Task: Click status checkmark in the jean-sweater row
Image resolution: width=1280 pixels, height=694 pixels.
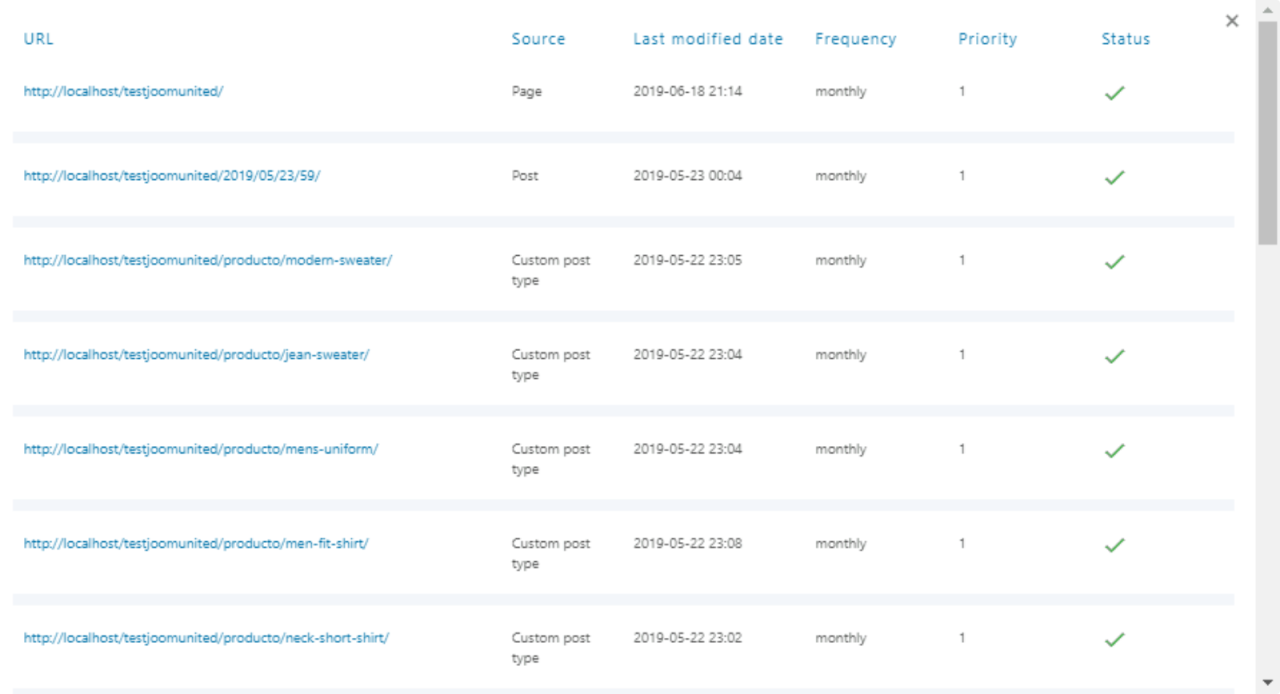Action: point(1114,356)
